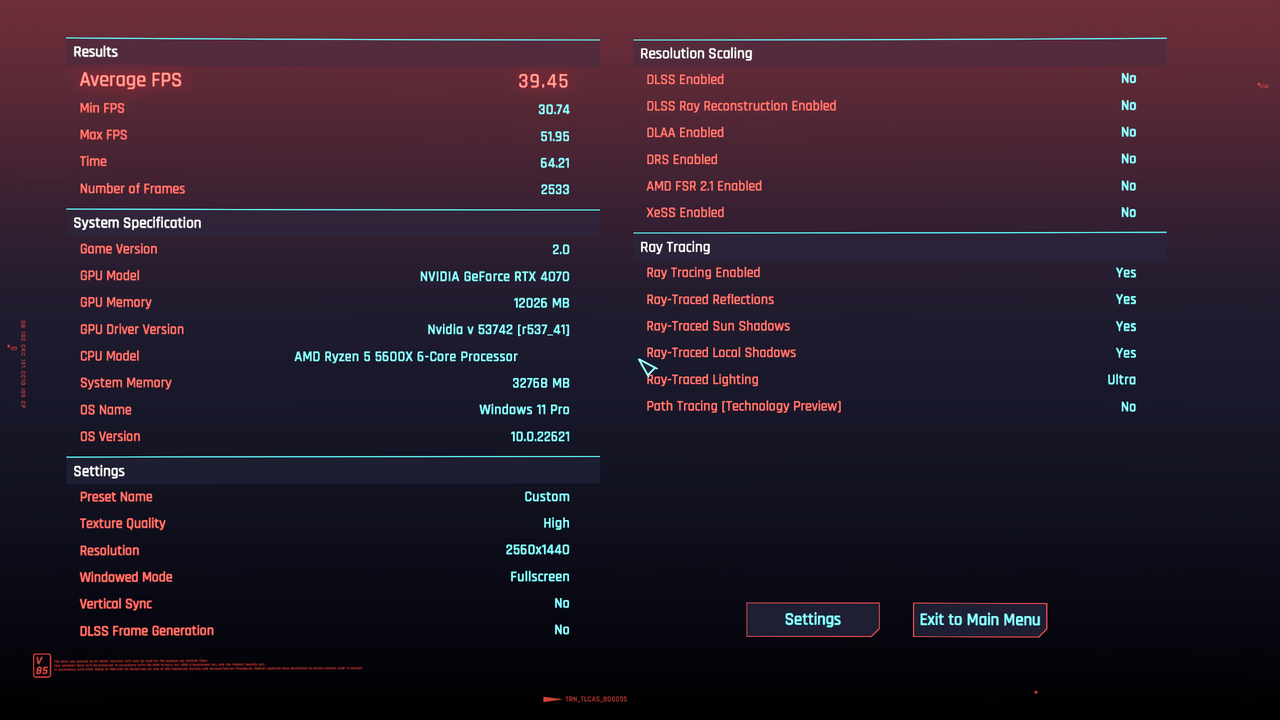1280x720 pixels.
Task: Click the DLSS Enabled No value
Action: (x=1129, y=79)
